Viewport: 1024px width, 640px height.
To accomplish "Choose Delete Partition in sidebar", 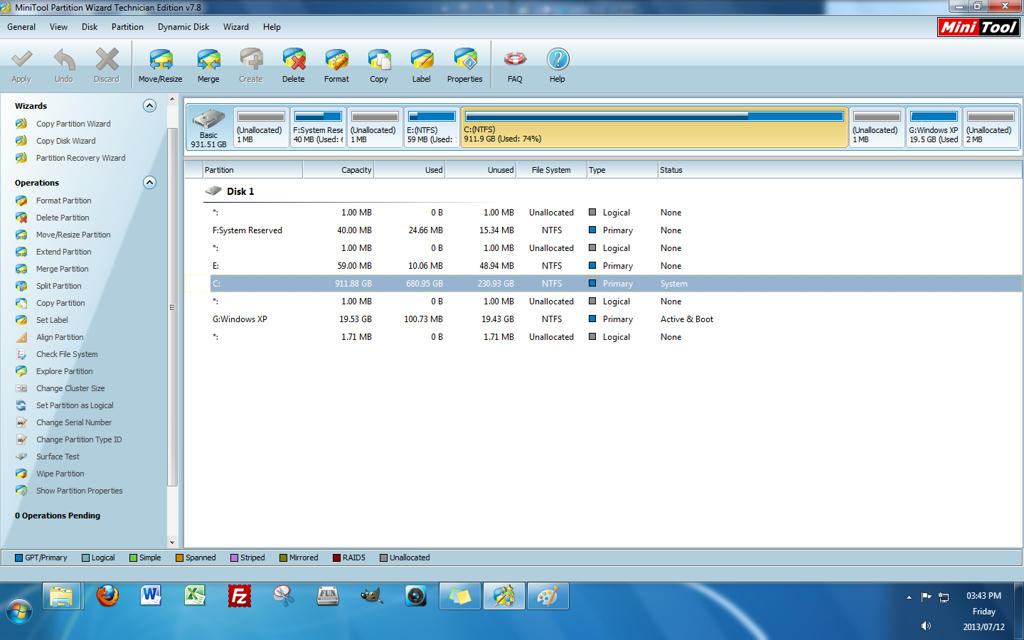I will point(62,217).
